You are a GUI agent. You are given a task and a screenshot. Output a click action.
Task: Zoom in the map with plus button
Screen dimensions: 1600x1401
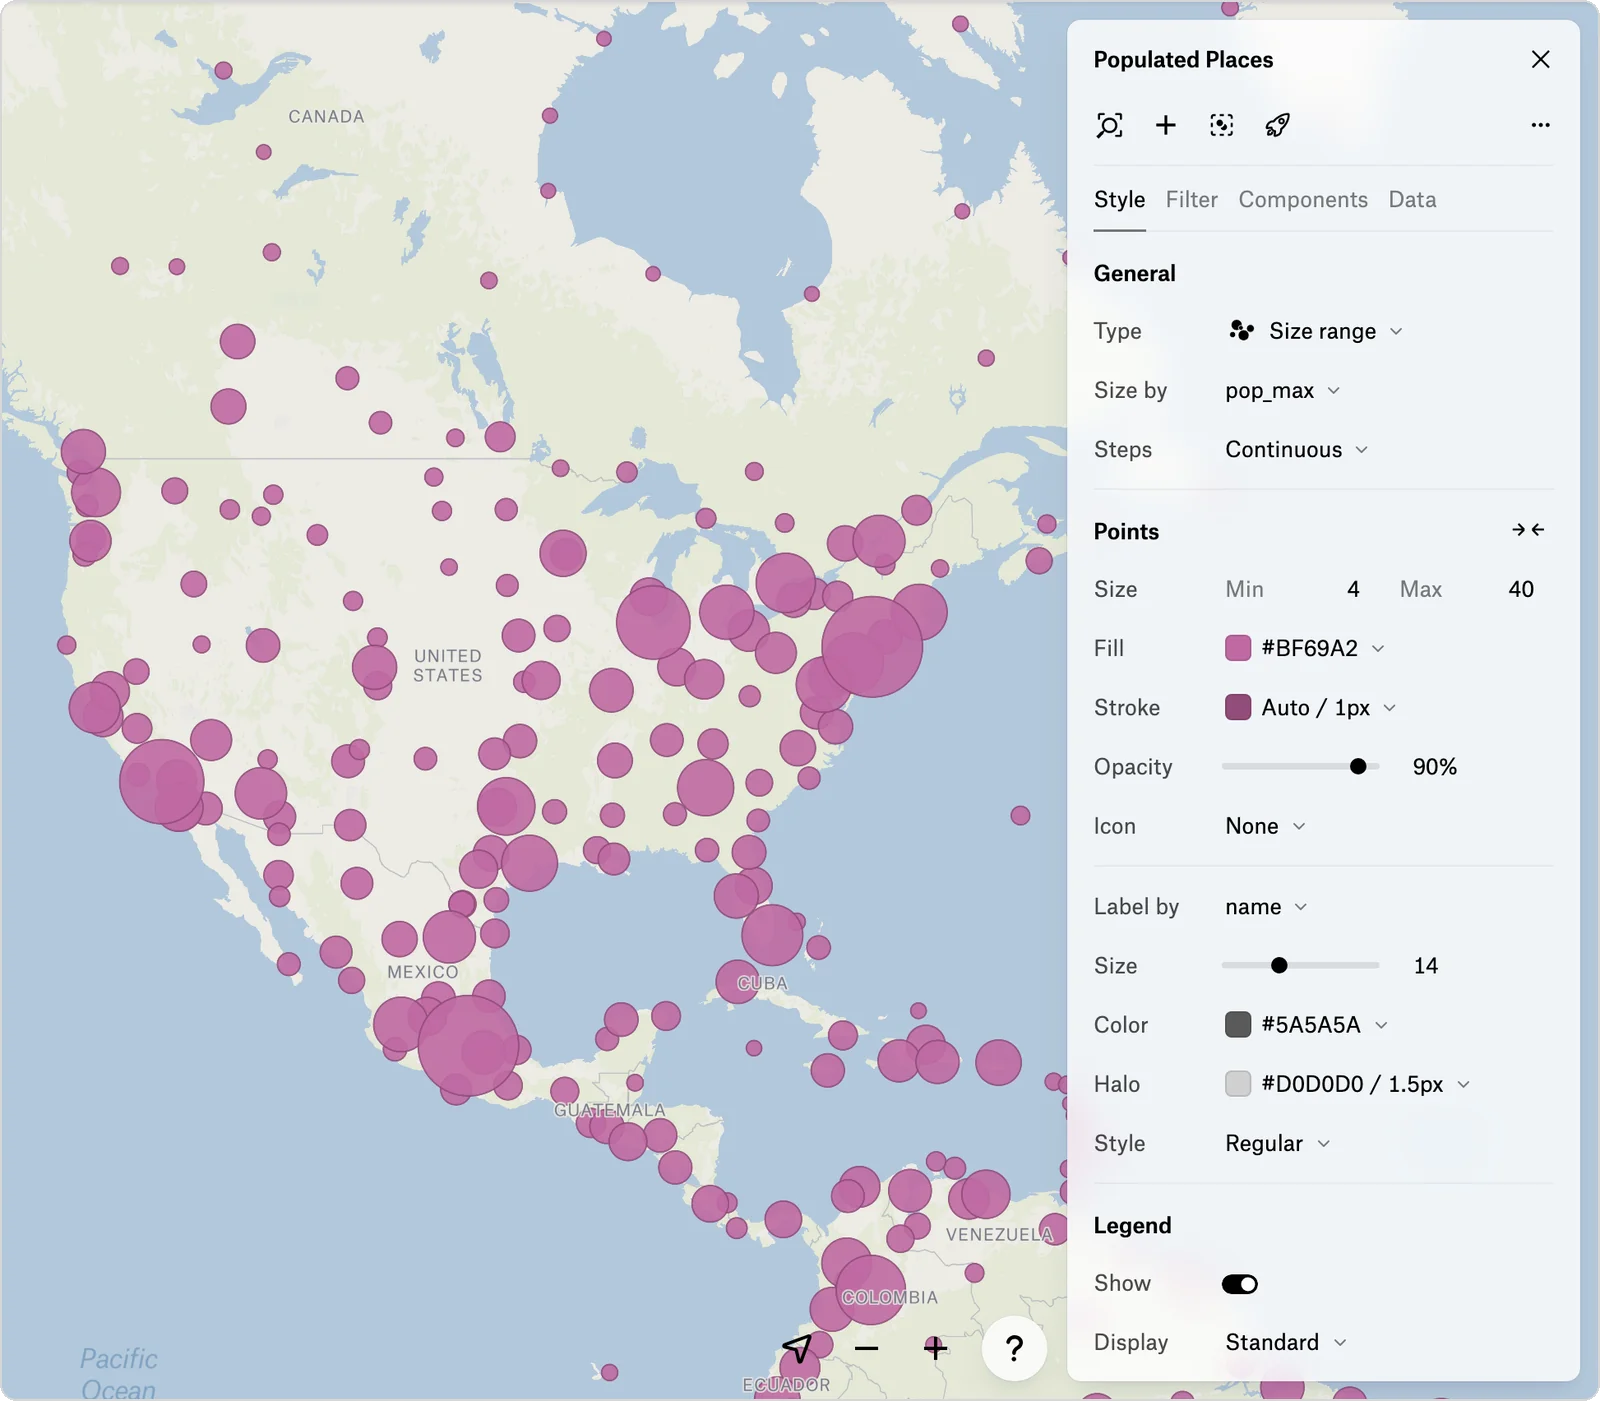coord(935,1348)
